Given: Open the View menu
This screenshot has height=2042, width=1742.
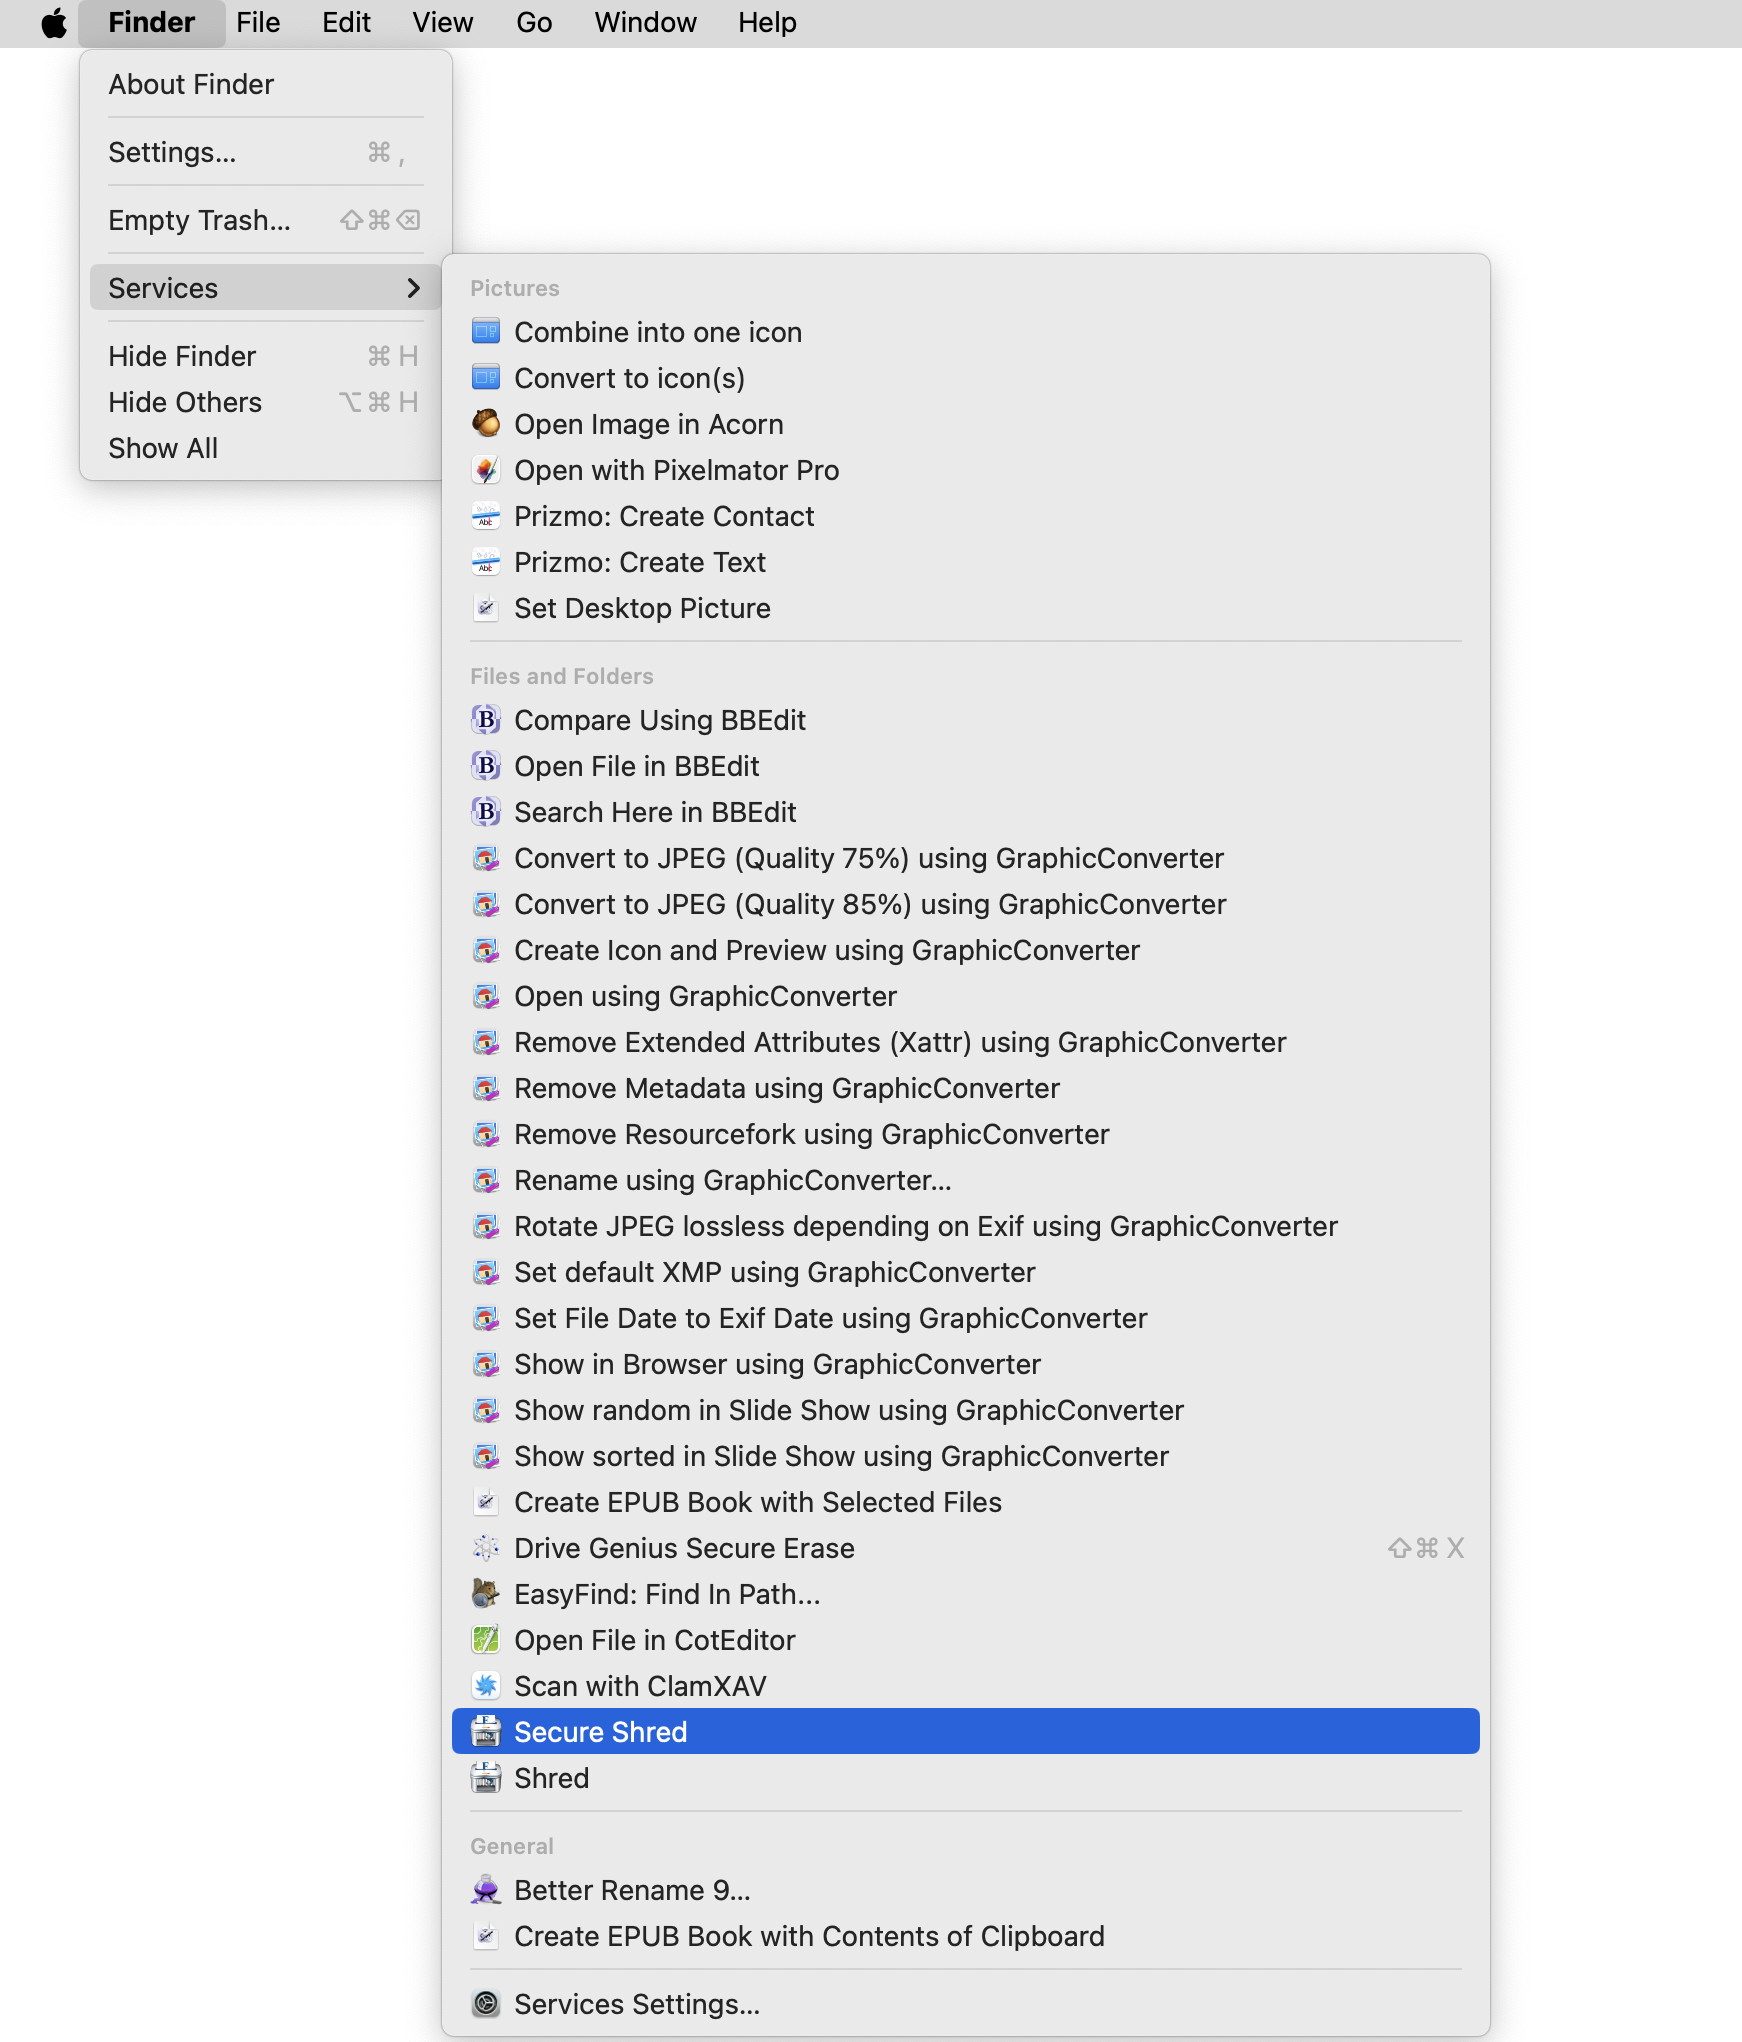Looking at the screenshot, I should pyautogui.click(x=442, y=23).
